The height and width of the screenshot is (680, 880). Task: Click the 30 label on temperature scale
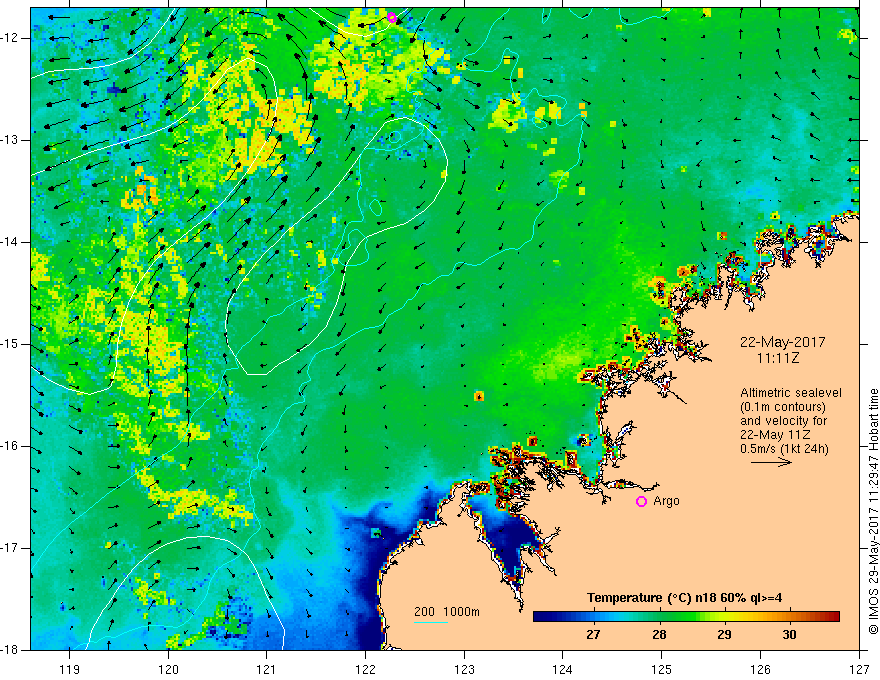pos(789,635)
